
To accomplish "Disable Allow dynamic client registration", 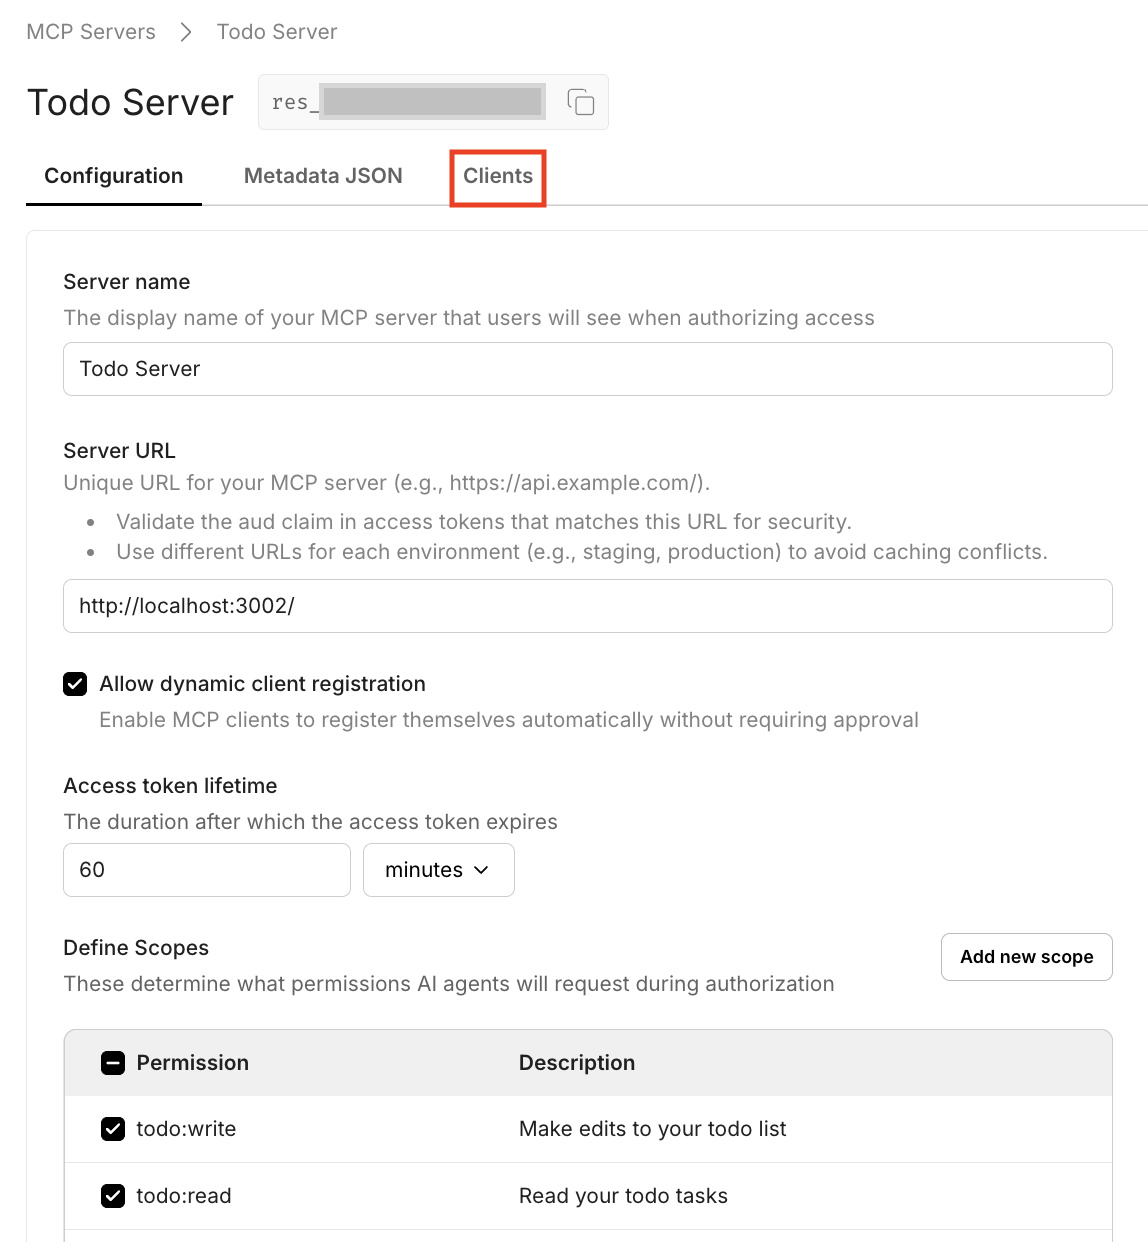I will point(75,684).
